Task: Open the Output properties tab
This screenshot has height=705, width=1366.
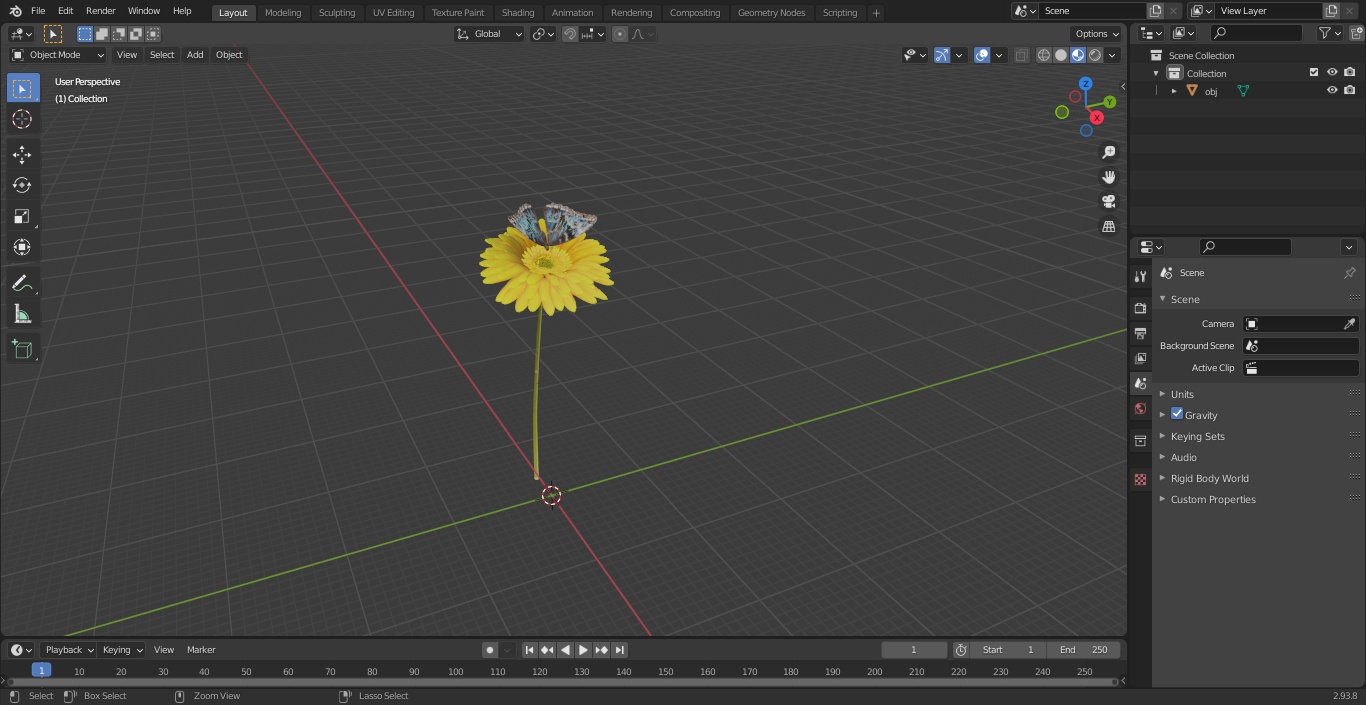Action: 1140,333
